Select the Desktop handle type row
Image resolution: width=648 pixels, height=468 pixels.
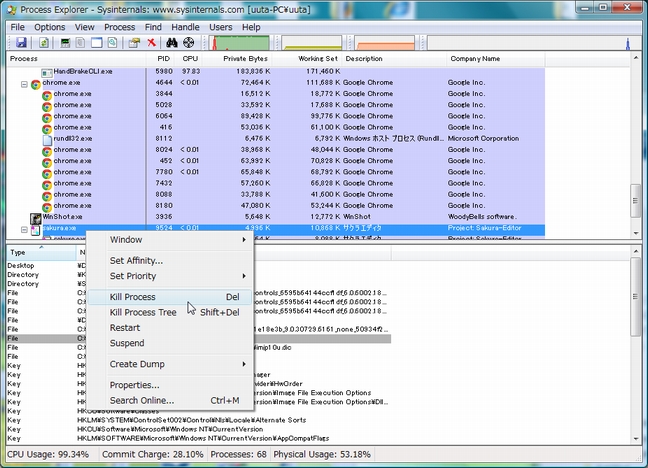point(198,266)
